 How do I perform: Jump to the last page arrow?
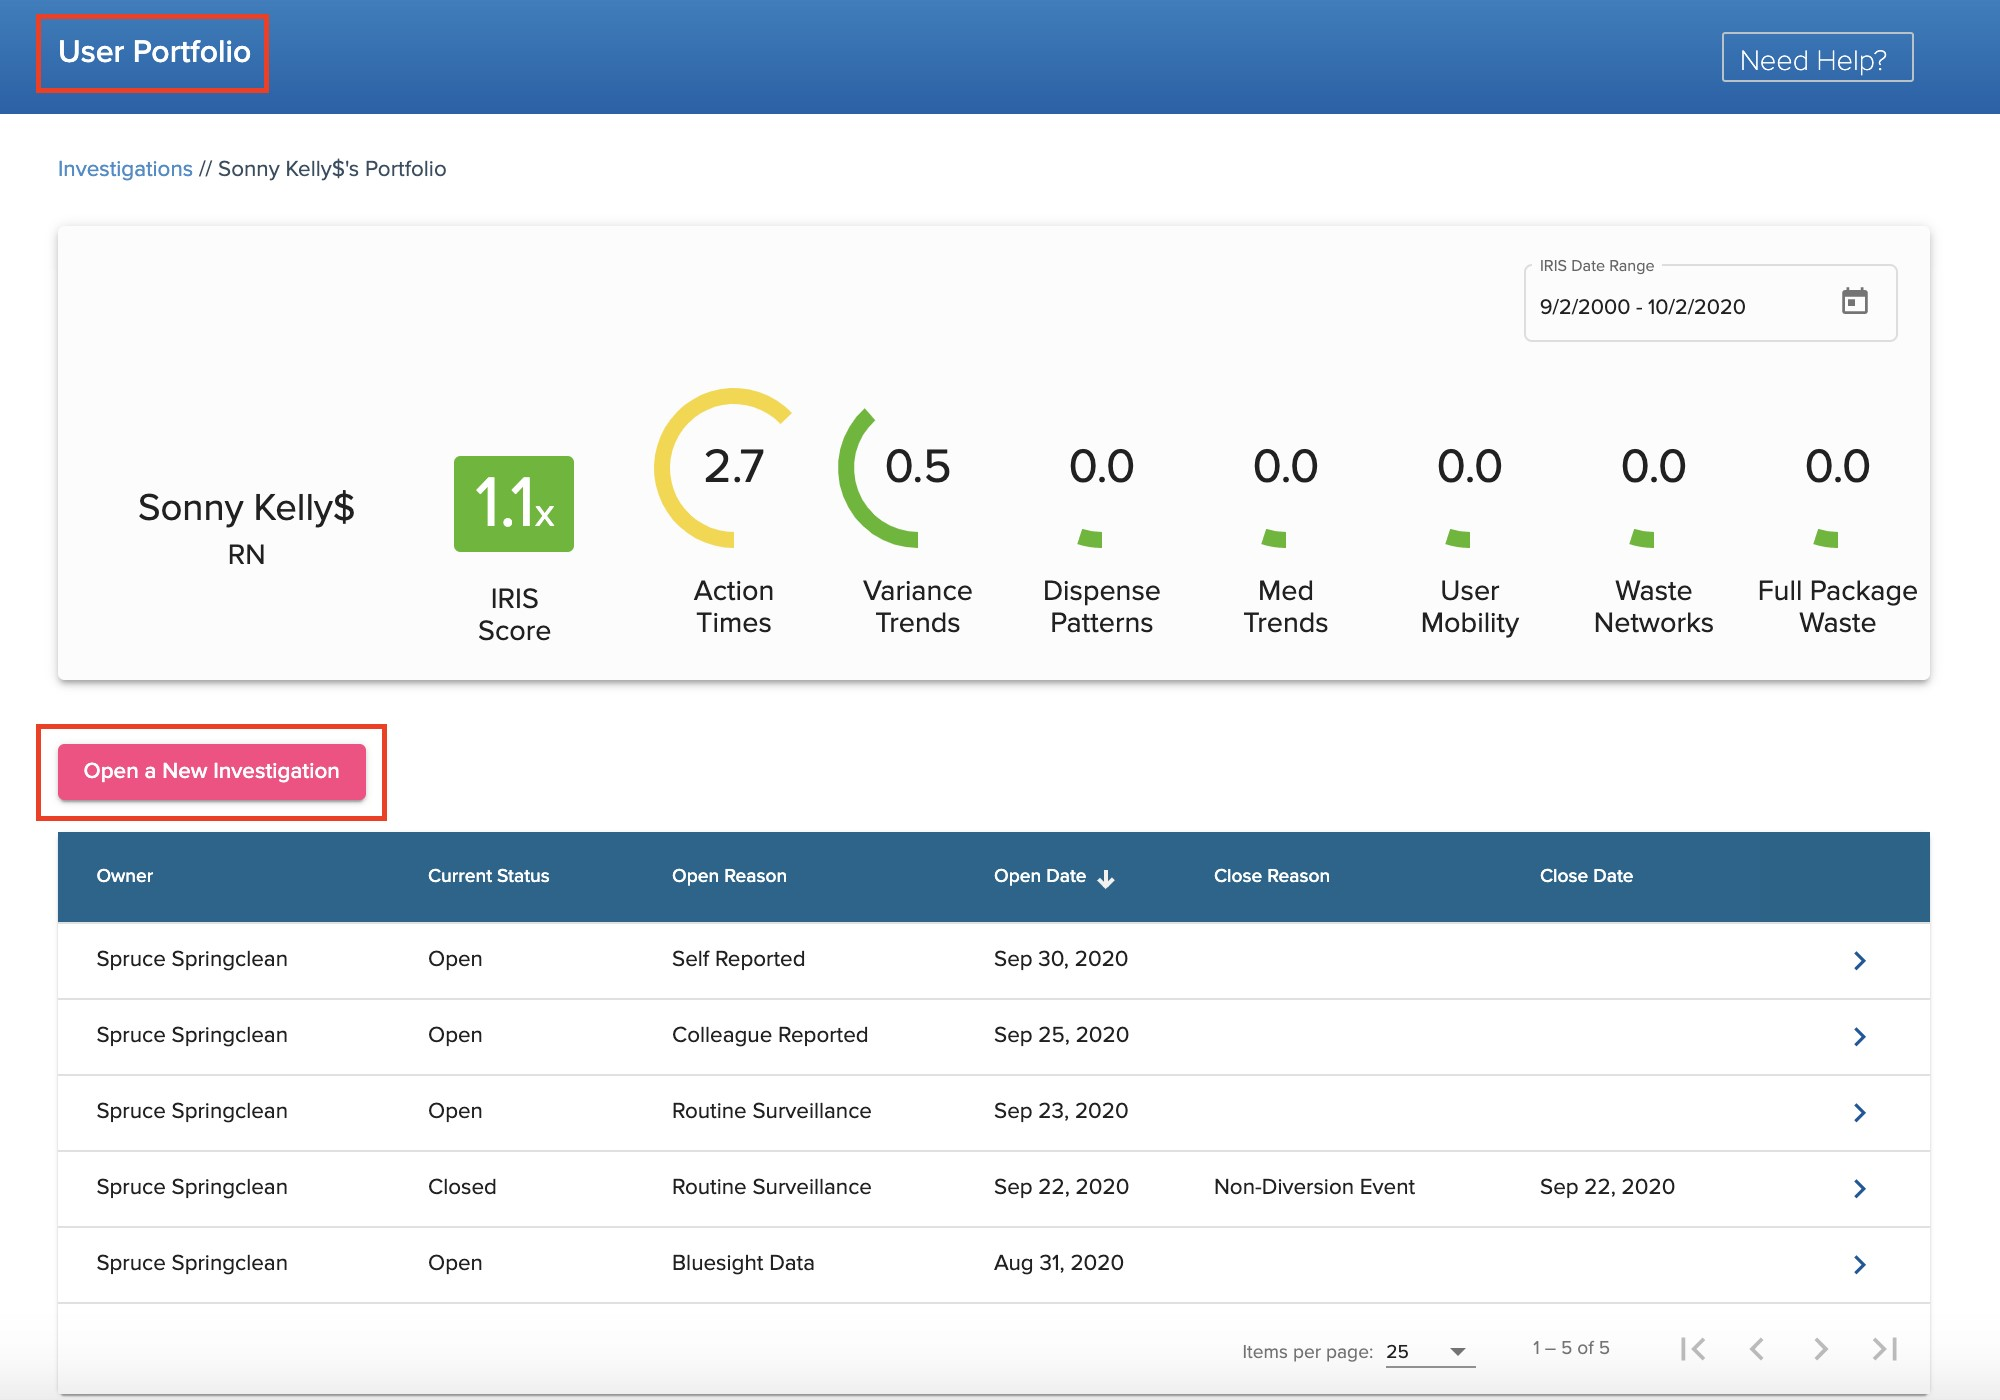(x=1885, y=1349)
